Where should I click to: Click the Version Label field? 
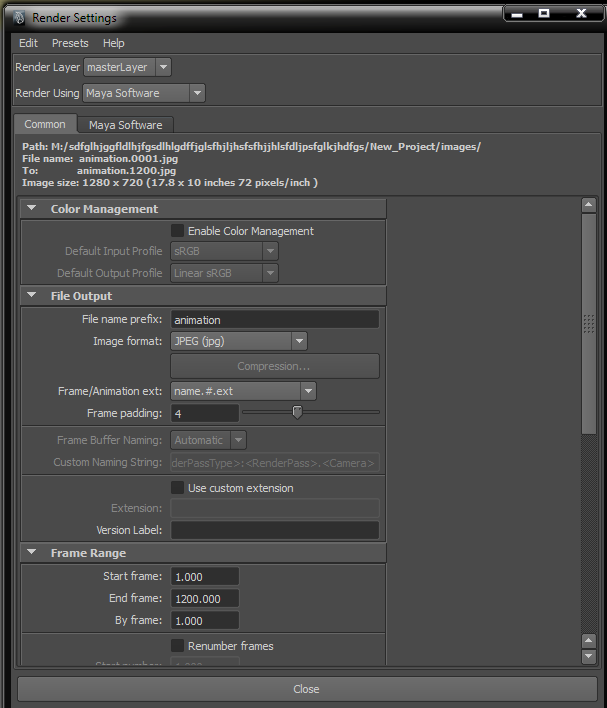pos(275,530)
